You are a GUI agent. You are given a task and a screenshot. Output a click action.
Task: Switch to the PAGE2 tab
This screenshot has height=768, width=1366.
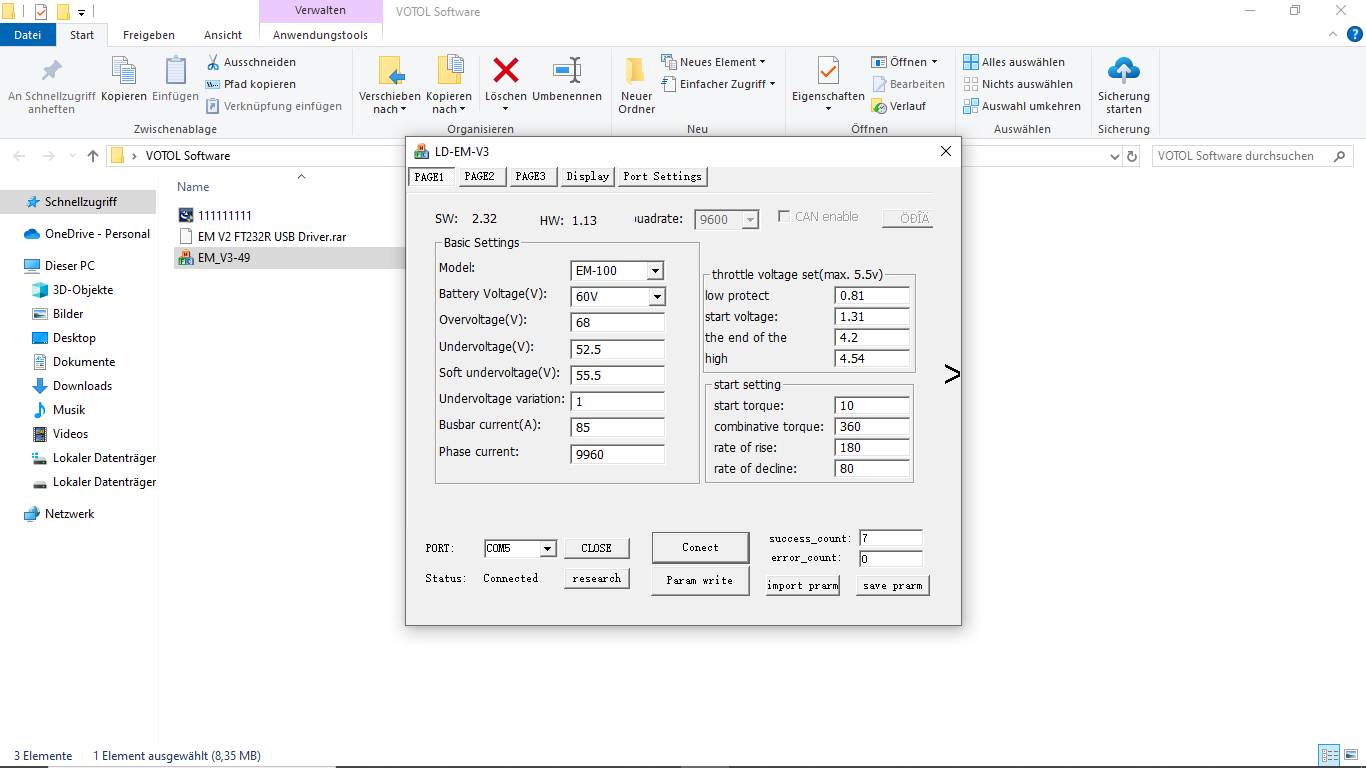(x=479, y=176)
